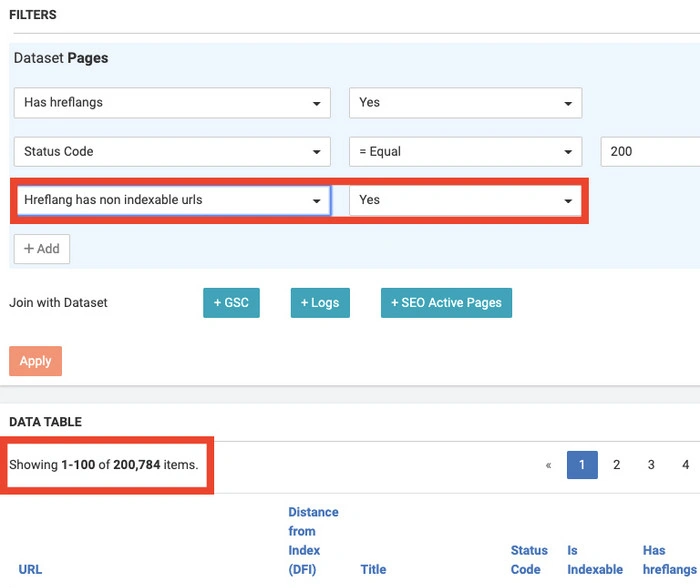Join with the + Logs dataset
Viewport: 700px width, 588px height.
(x=320, y=303)
